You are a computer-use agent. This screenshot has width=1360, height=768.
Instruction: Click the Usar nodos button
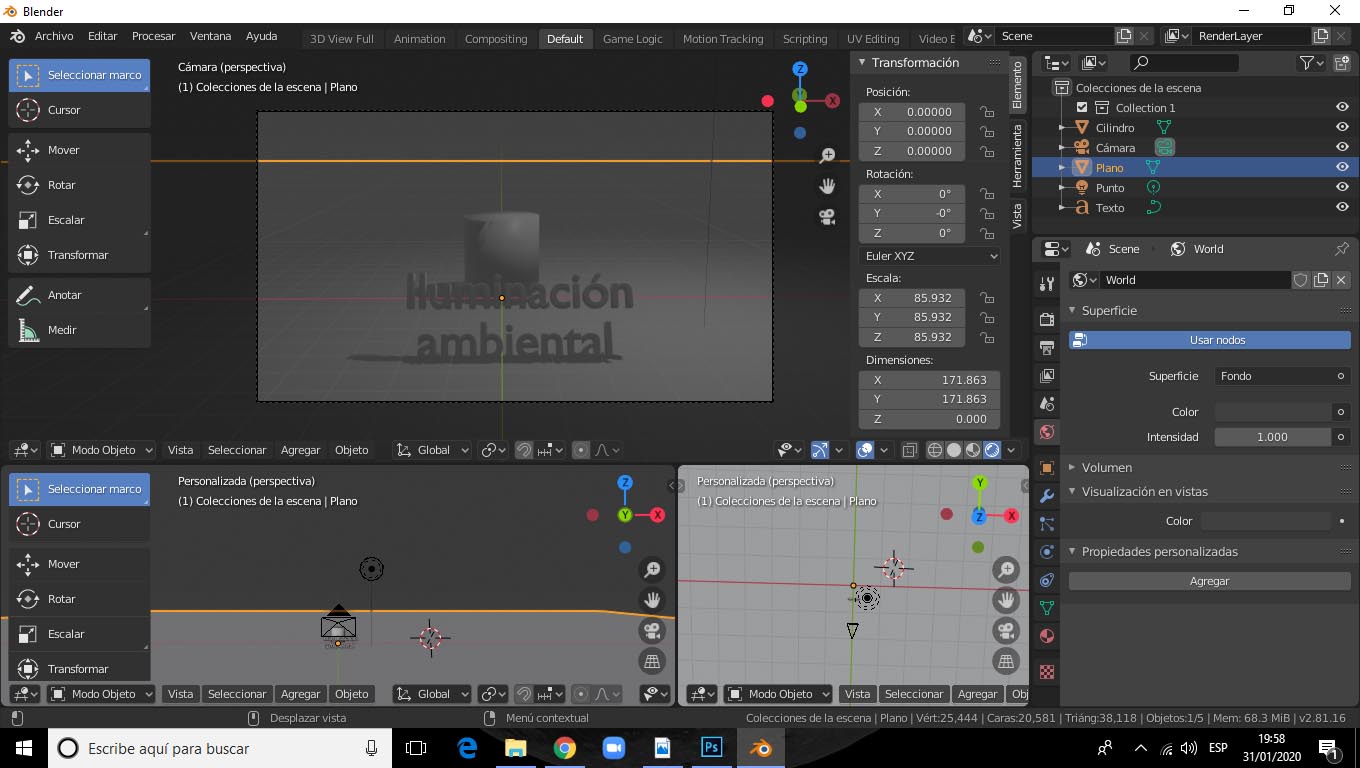click(1210, 340)
